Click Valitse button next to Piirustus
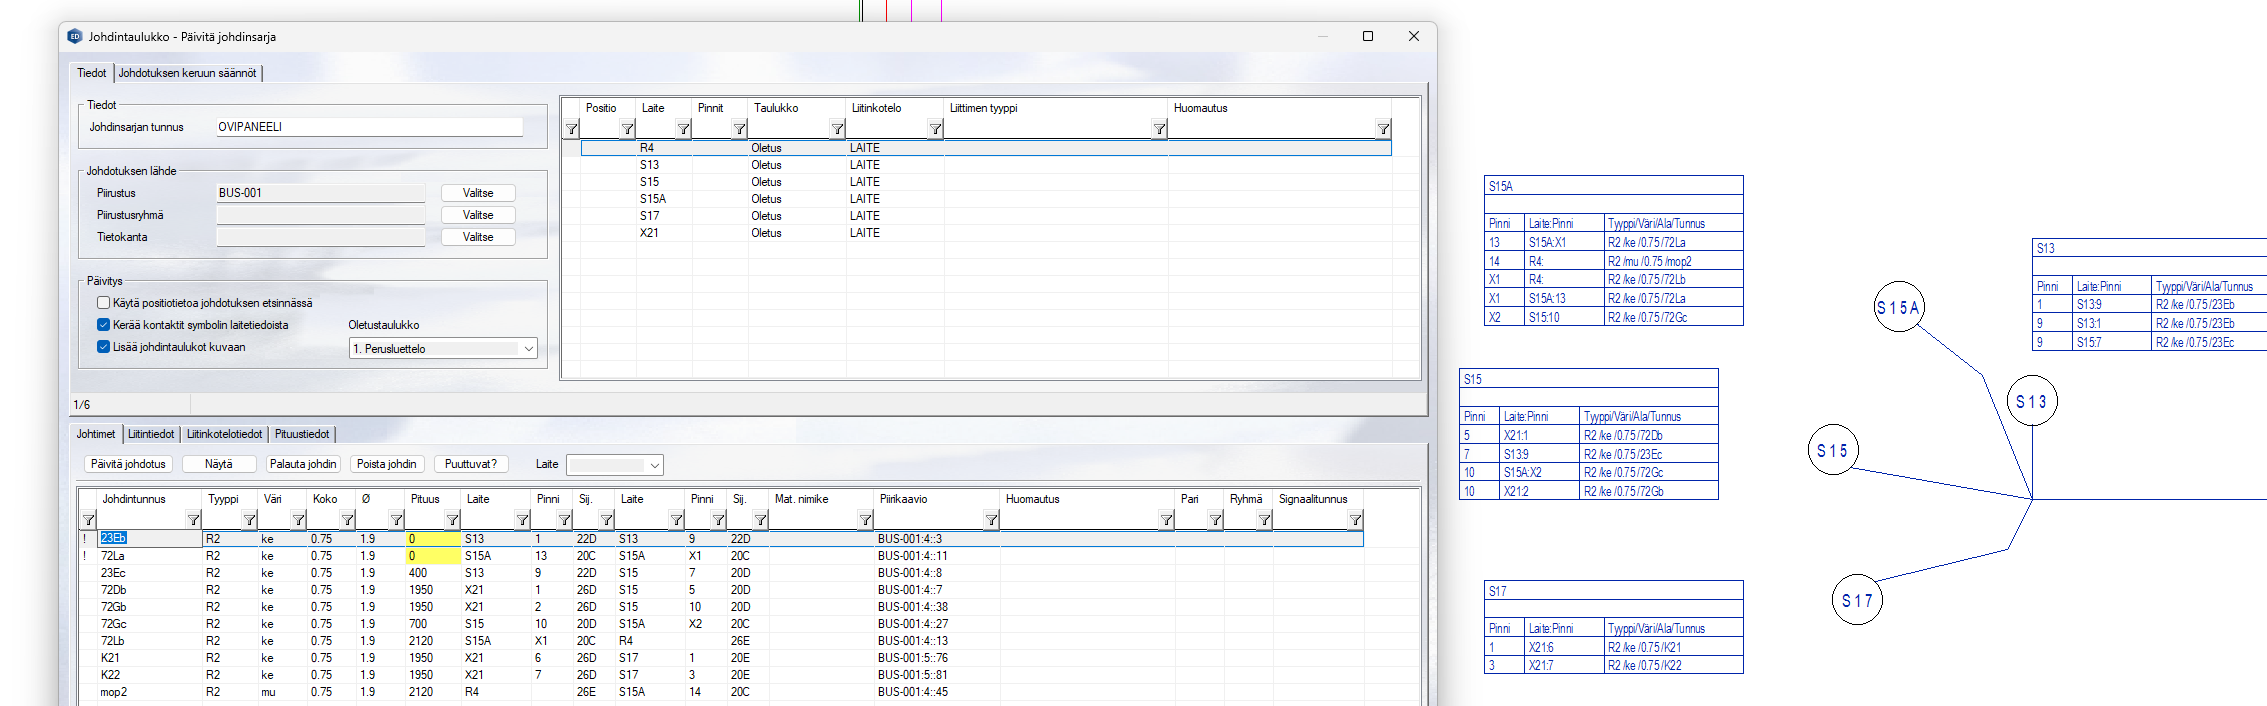Screen dimensions: 2267x706 coord(478,193)
